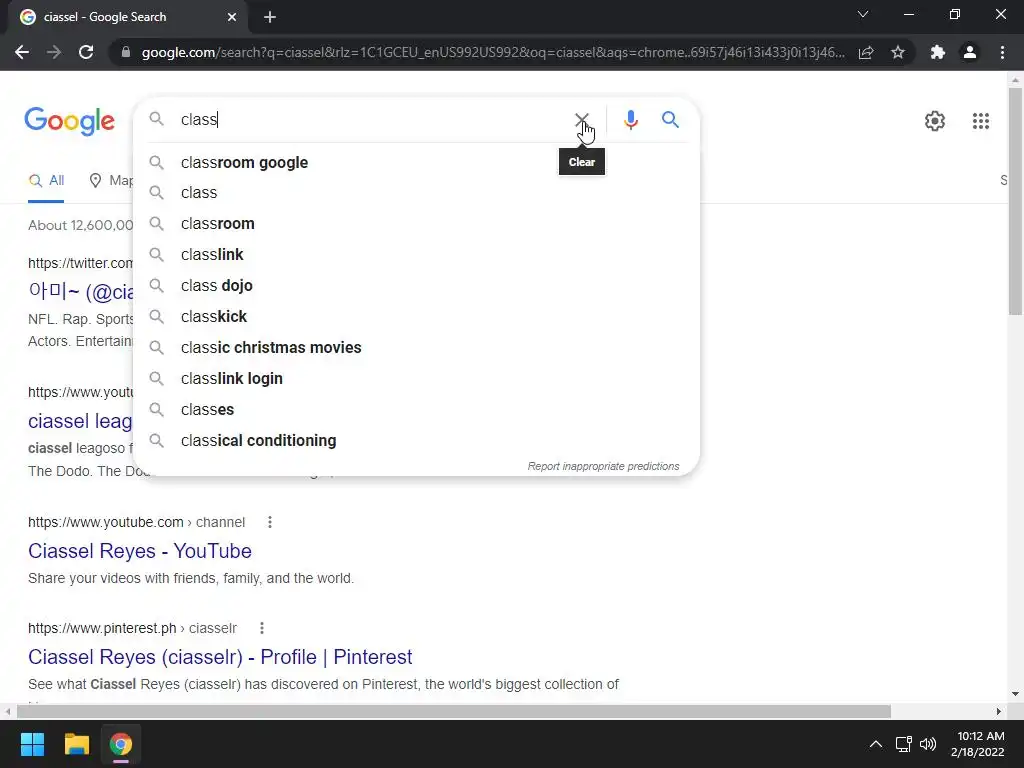Screen dimensions: 1024x768
Task: Select suggestion 'classroom google'
Action: 416,163
